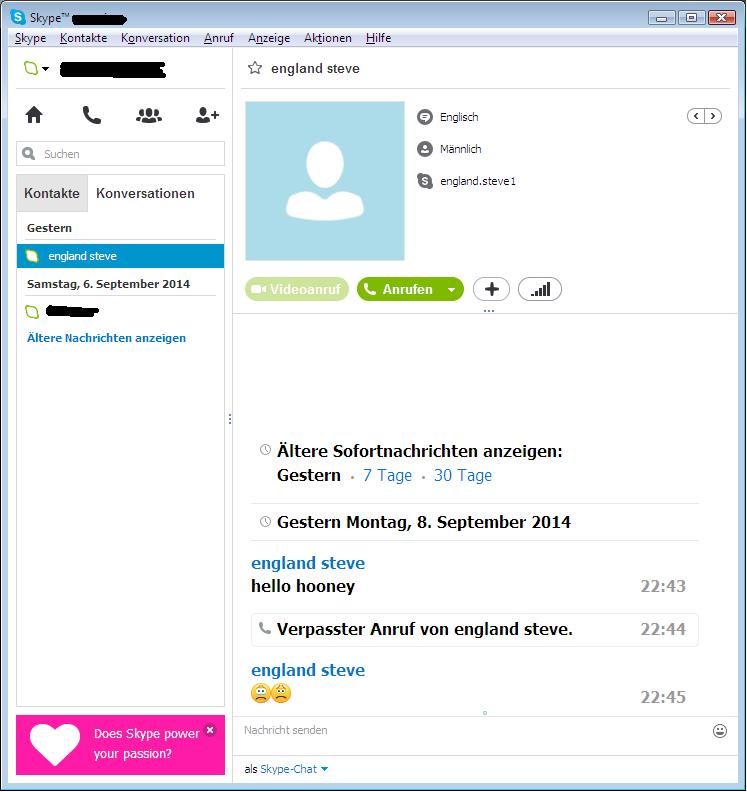
Task: Click england steve sender name above emoticons
Action: [x=308, y=670]
